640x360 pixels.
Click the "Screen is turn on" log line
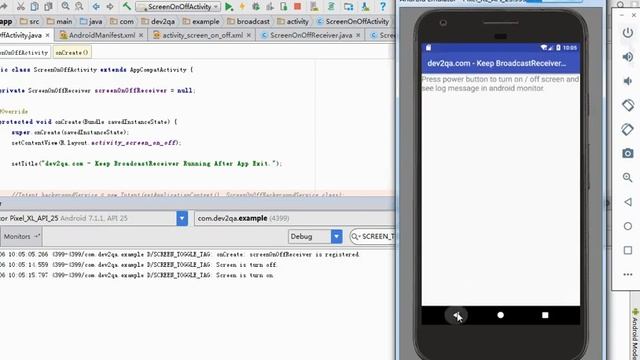pyautogui.click(x=137, y=276)
